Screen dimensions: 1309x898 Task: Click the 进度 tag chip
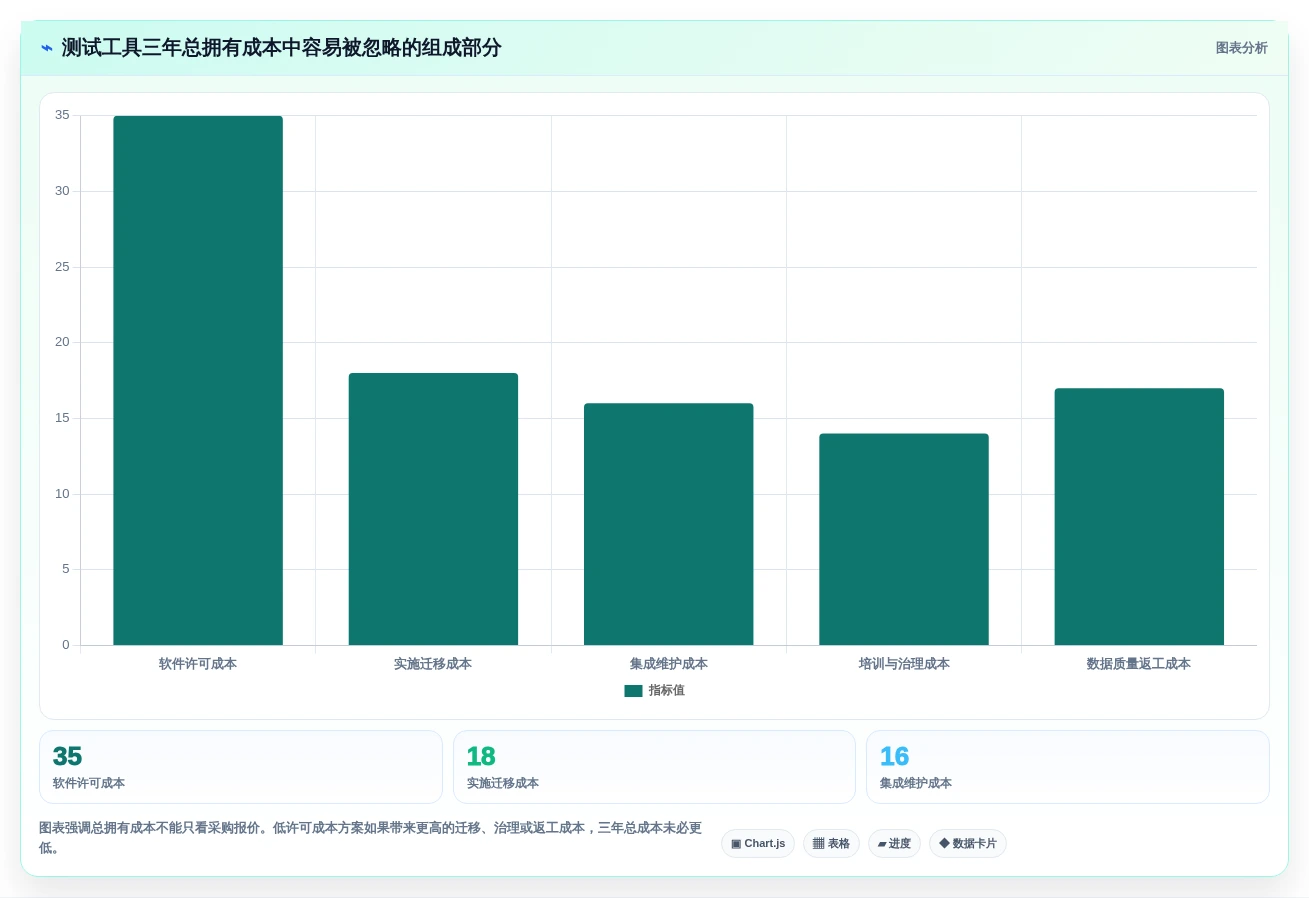click(x=894, y=844)
